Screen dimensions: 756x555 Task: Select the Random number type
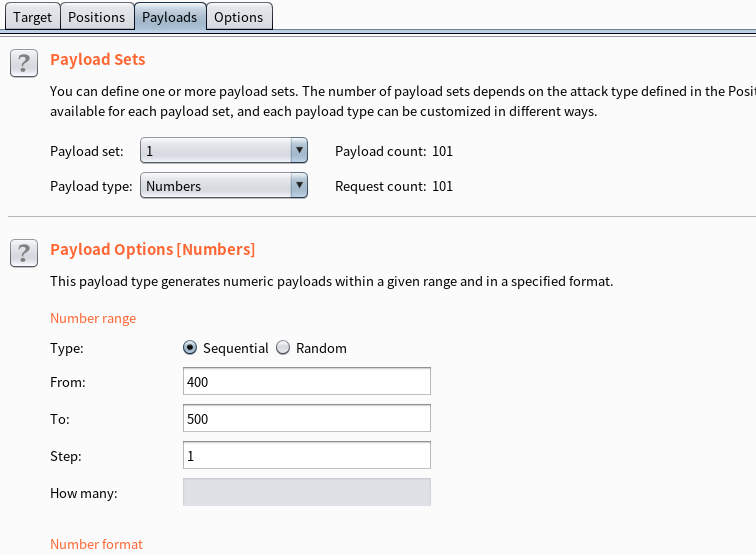pyautogui.click(x=283, y=348)
